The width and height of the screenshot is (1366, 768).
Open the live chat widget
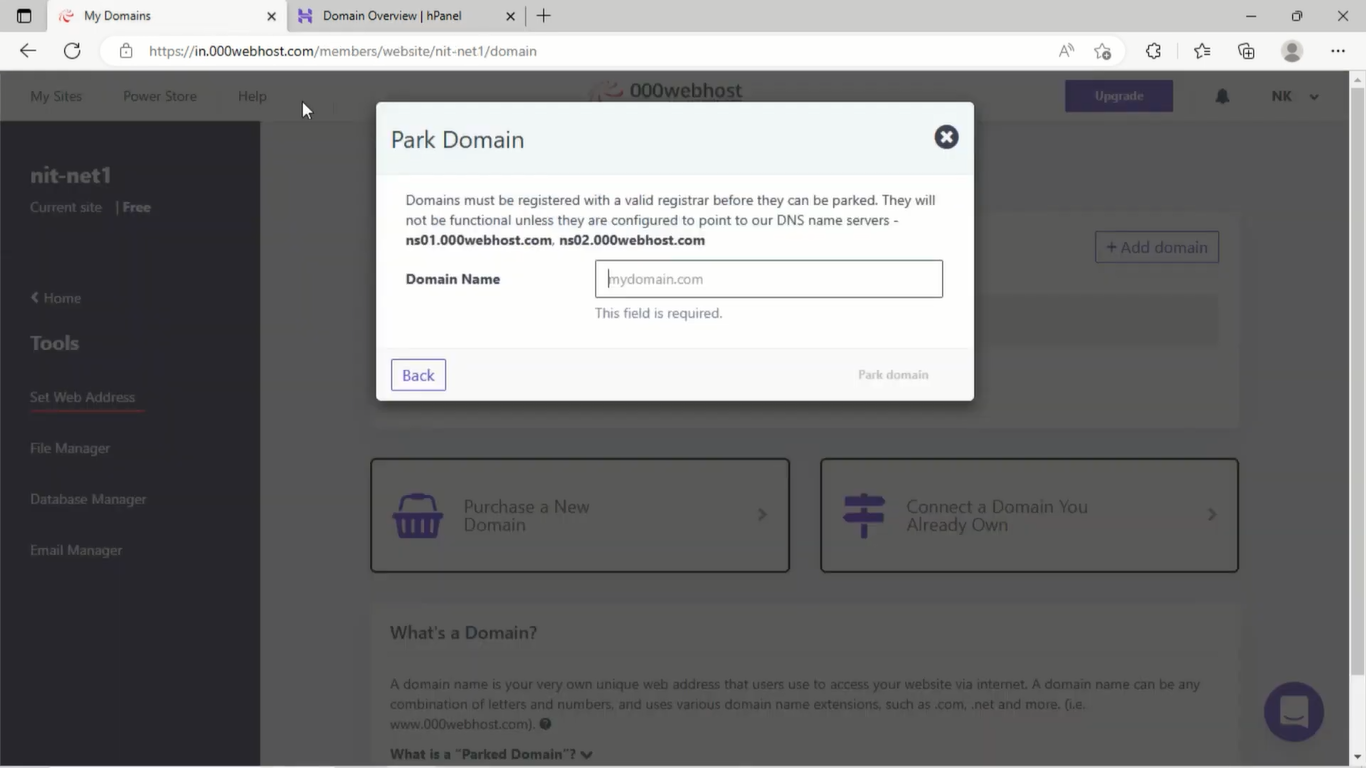tap(1294, 712)
